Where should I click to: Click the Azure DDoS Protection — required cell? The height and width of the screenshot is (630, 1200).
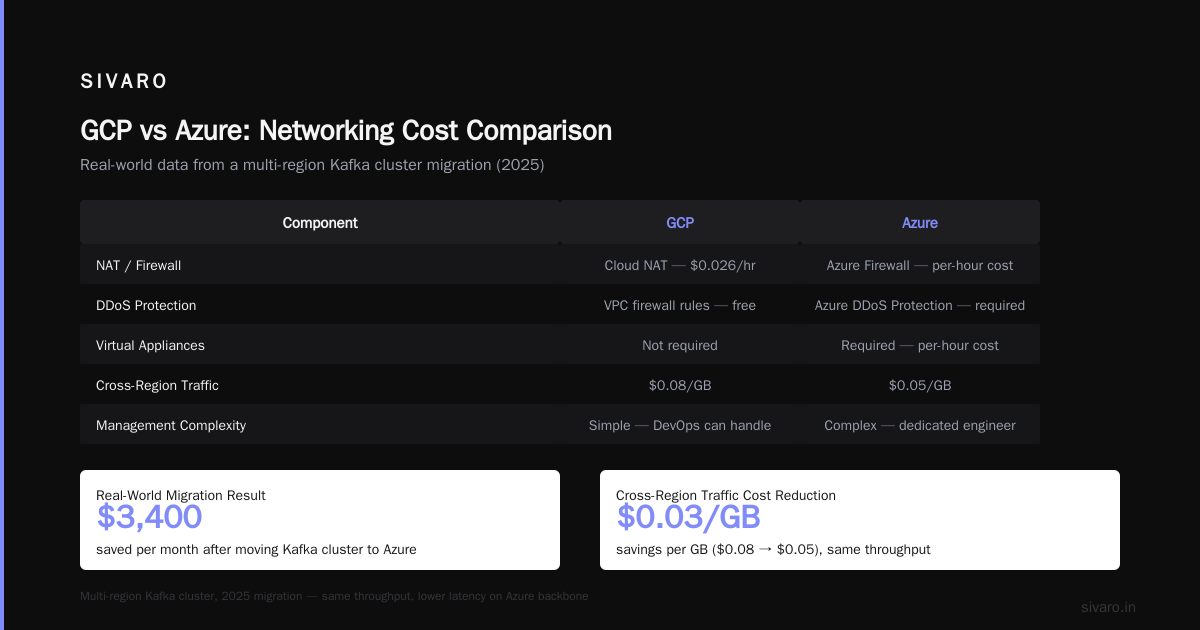pyautogui.click(x=920, y=306)
